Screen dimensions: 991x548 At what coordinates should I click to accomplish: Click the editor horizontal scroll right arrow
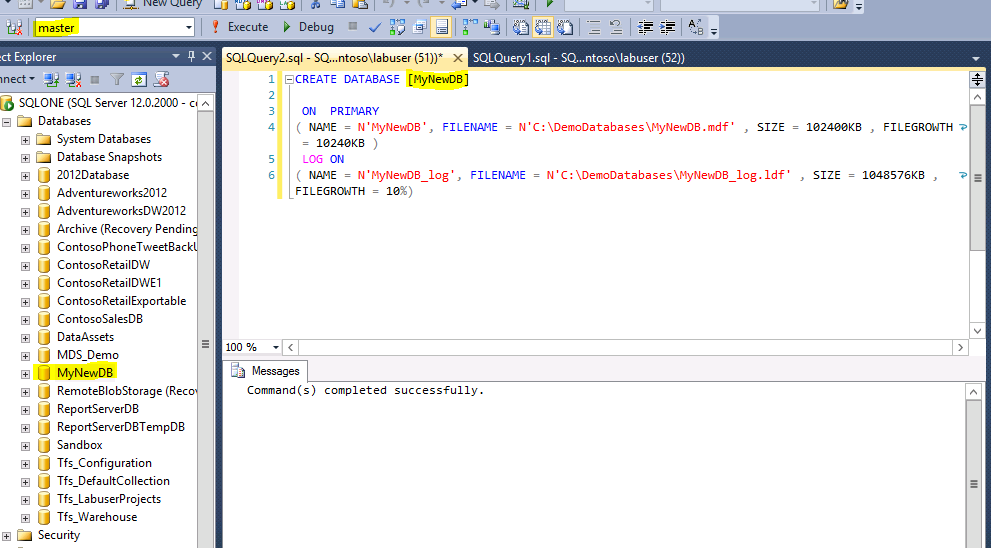961,347
